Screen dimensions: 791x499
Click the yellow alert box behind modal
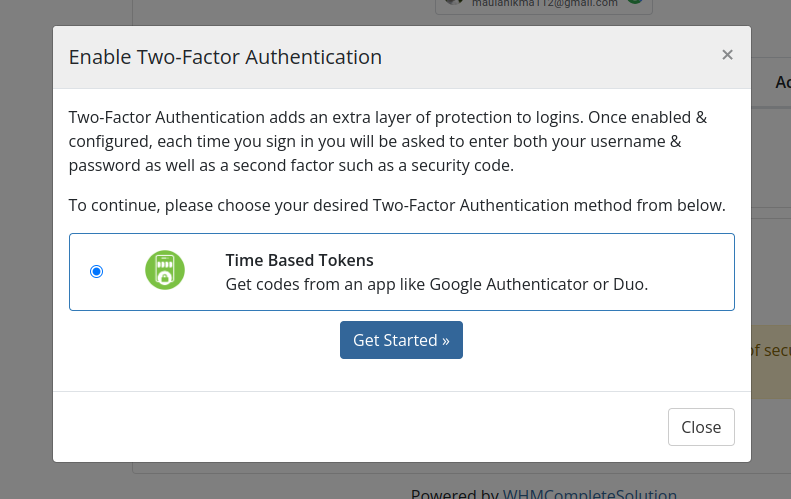tap(771, 362)
